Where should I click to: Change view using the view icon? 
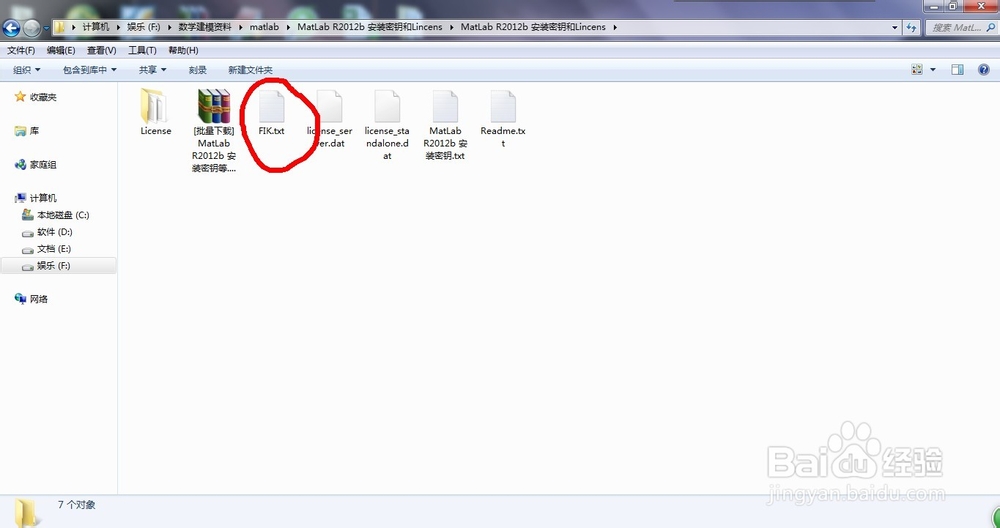[x=918, y=70]
